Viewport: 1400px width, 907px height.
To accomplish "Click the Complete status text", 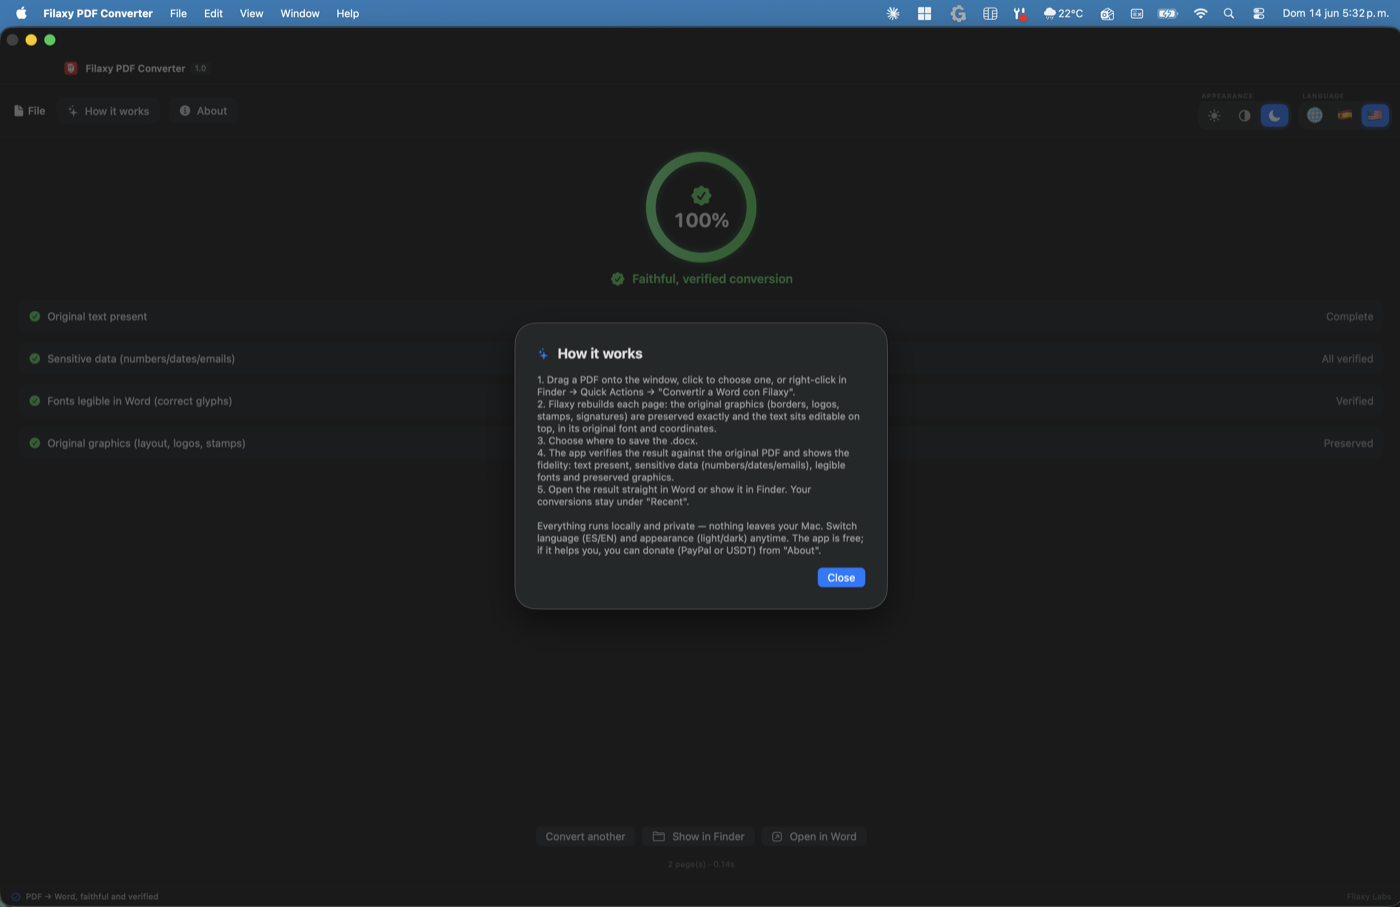I will pos(1349,316).
